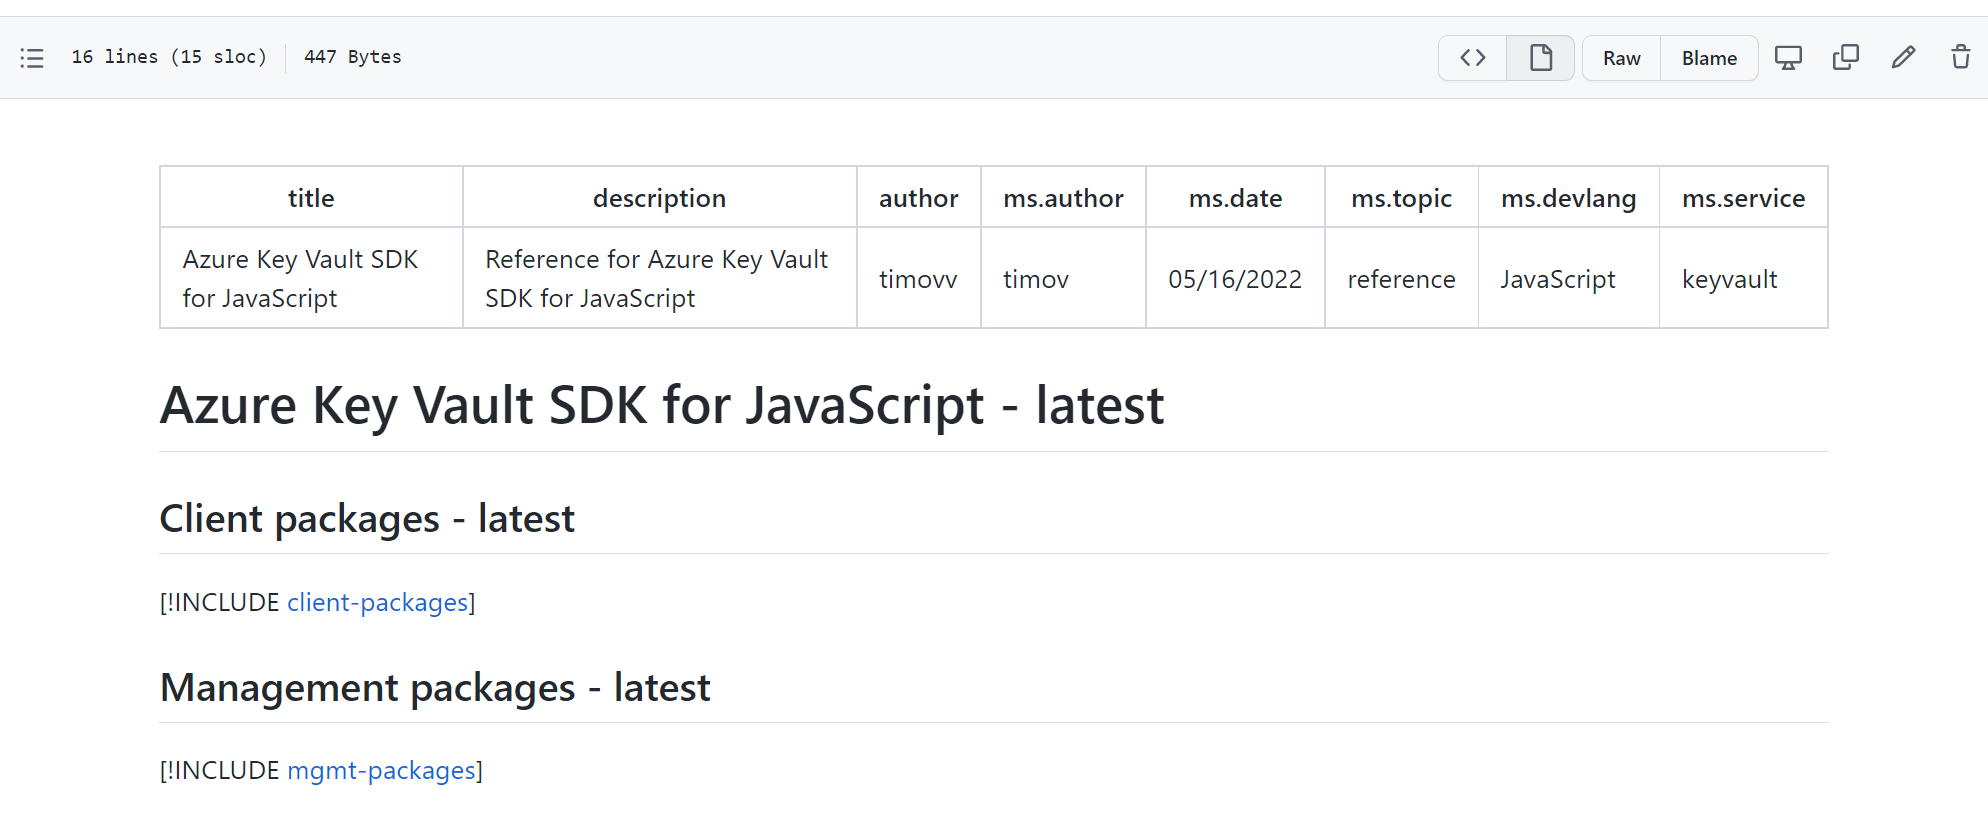Open the Blame view
Viewport: 1988px width, 833px height.
coord(1709,58)
